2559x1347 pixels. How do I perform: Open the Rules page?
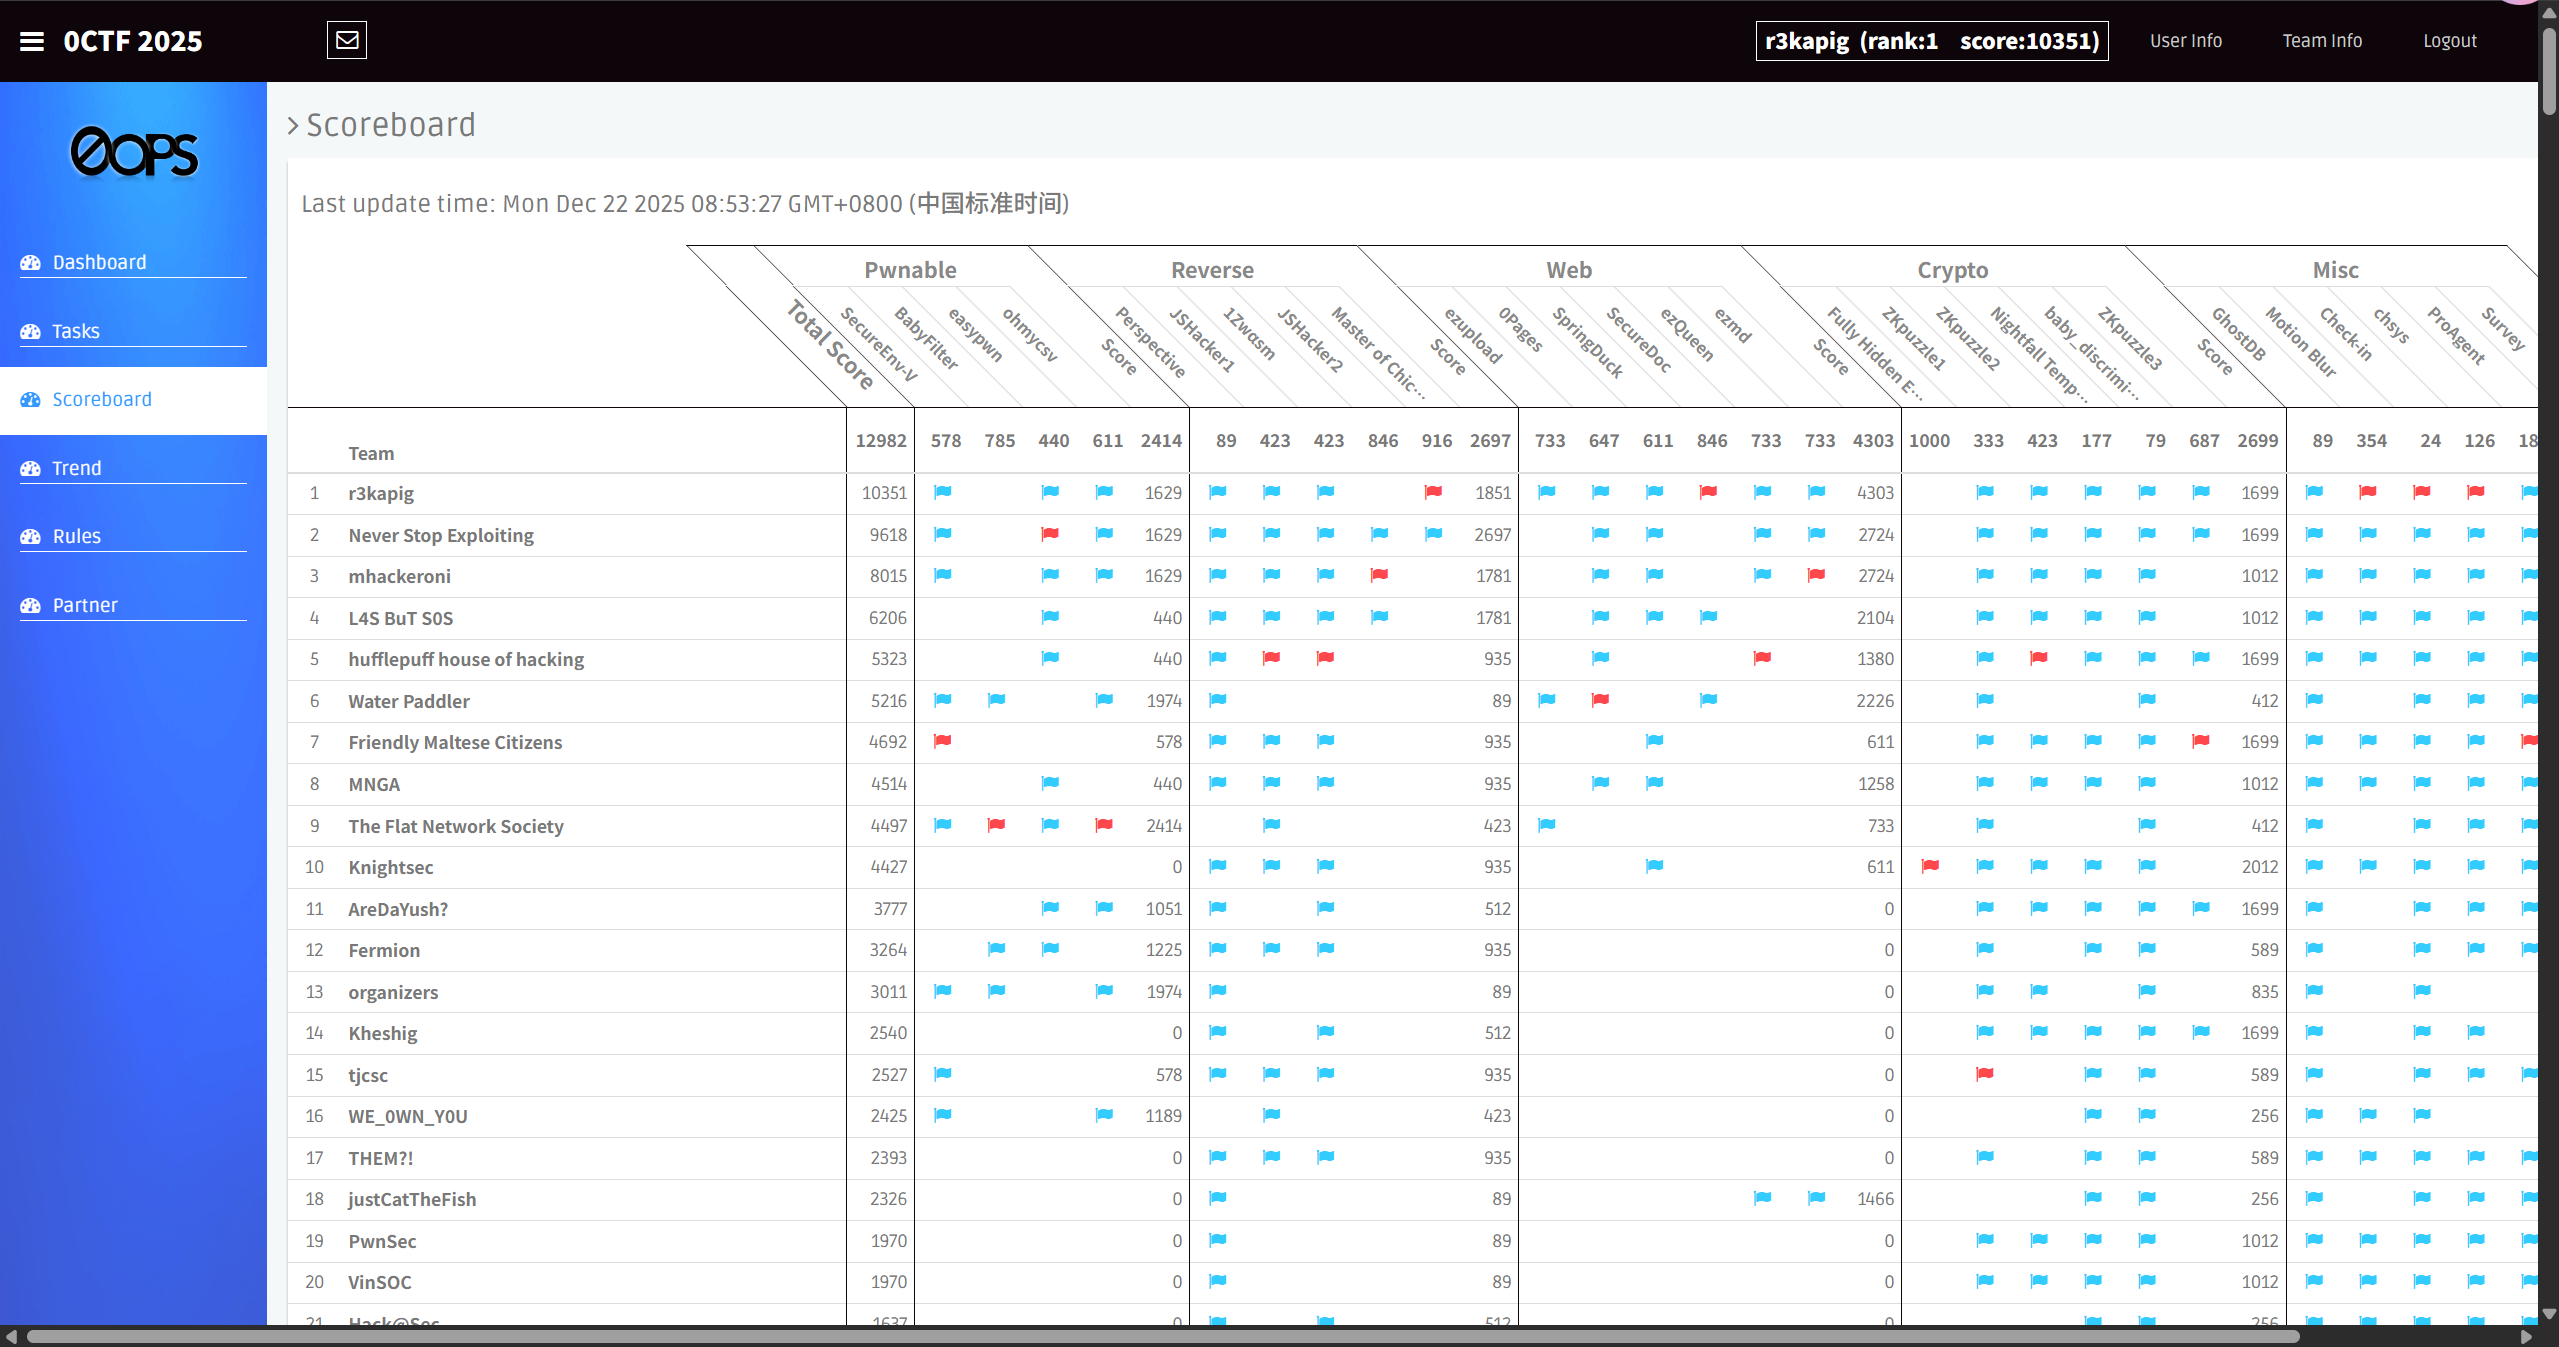pyautogui.click(x=77, y=536)
